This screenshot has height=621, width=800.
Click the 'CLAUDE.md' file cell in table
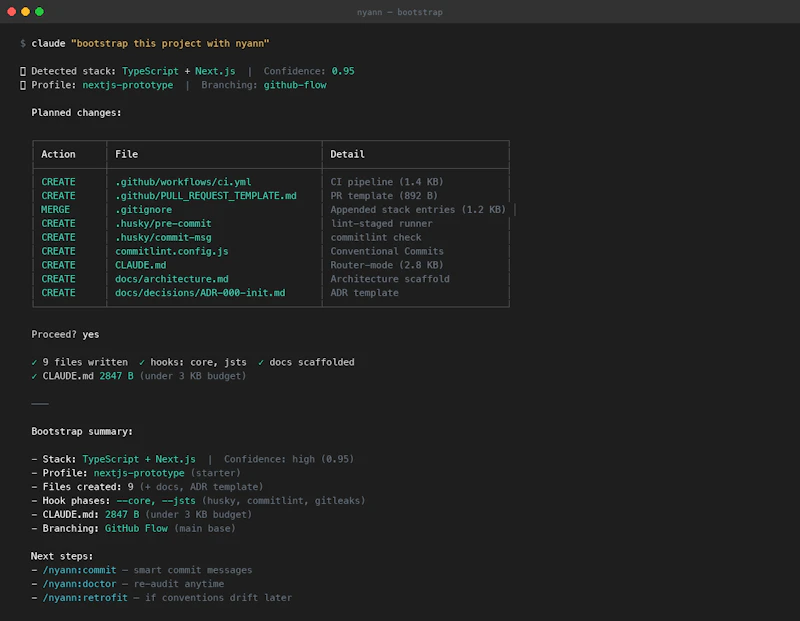(141, 265)
